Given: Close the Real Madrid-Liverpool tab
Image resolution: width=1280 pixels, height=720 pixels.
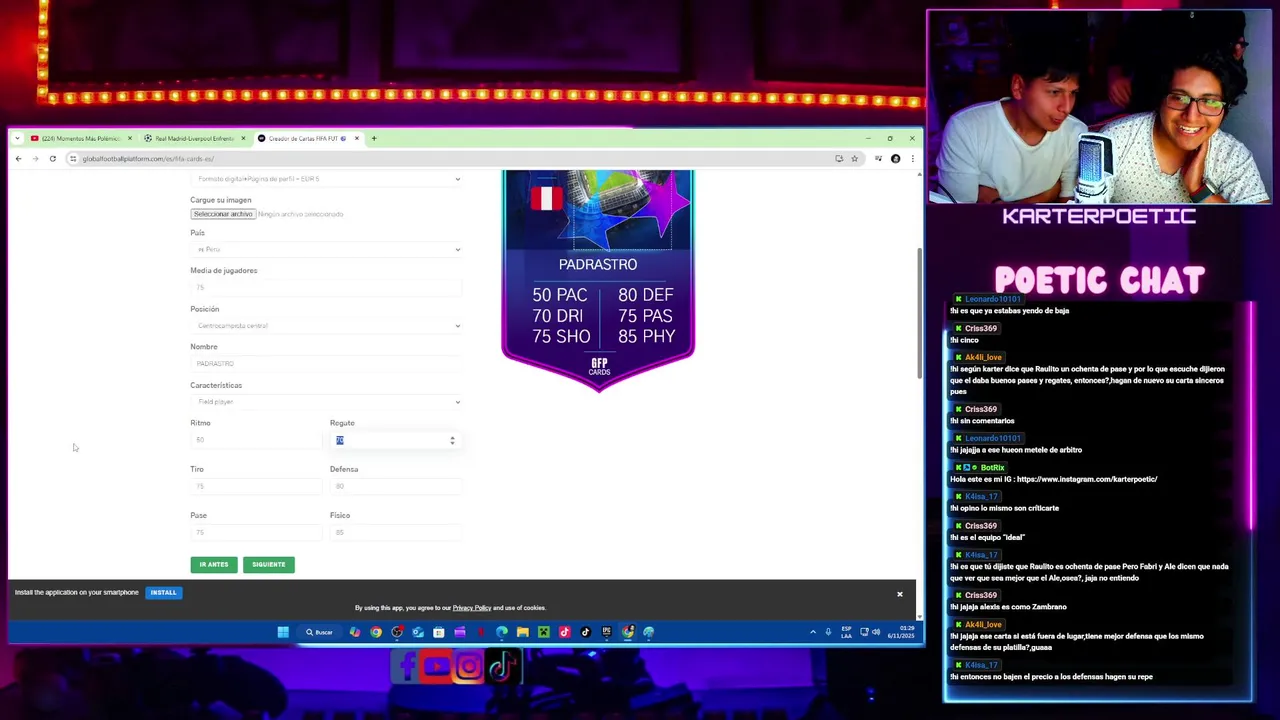Looking at the screenshot, I should point(243,138).
